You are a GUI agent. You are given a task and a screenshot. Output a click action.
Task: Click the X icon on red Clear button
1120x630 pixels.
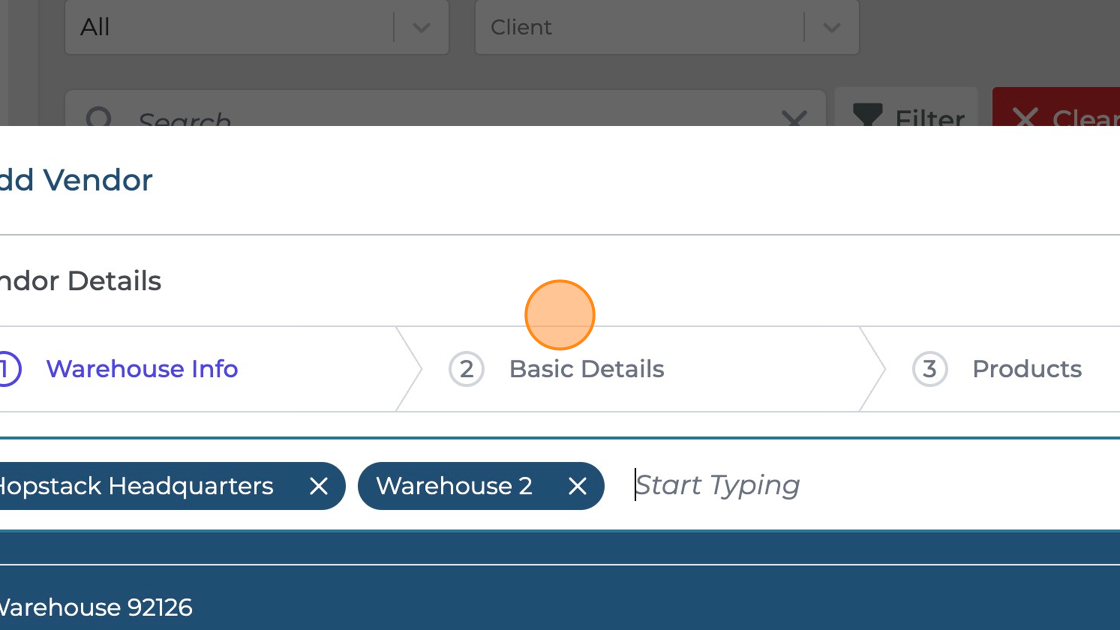click(1025, 118)
